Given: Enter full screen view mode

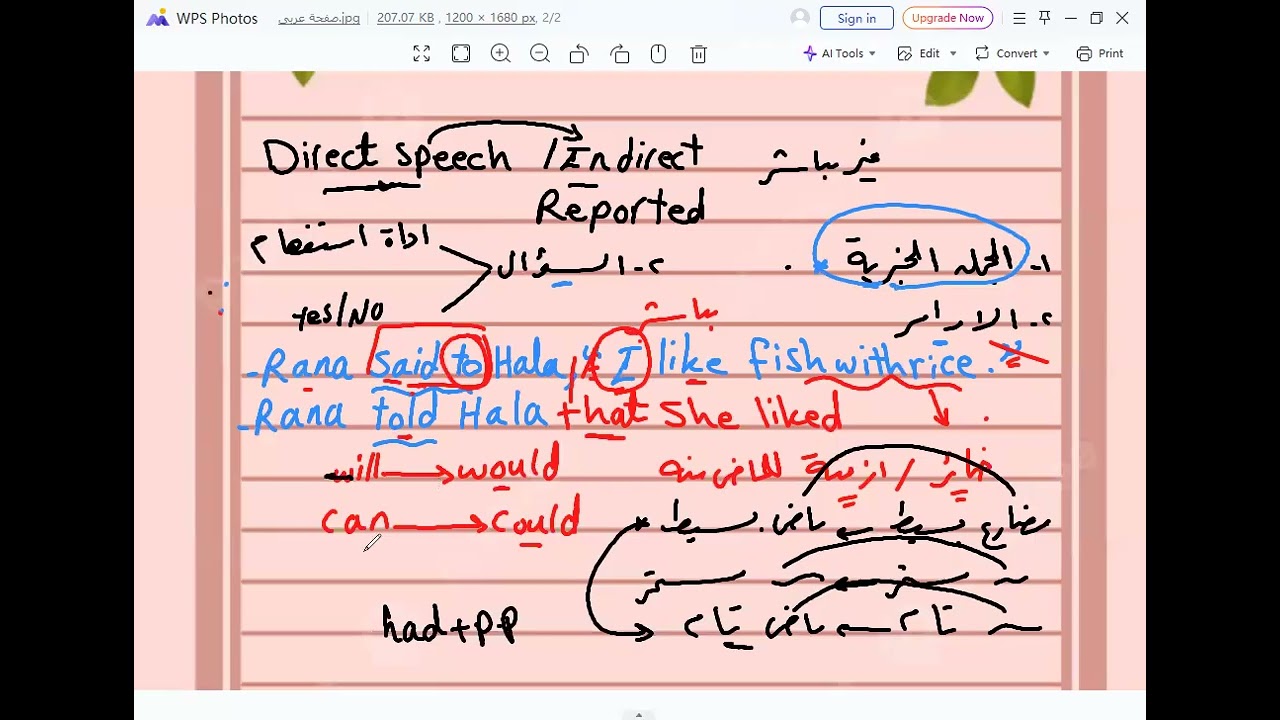Looking at the screenshot, I should (421, 54).
